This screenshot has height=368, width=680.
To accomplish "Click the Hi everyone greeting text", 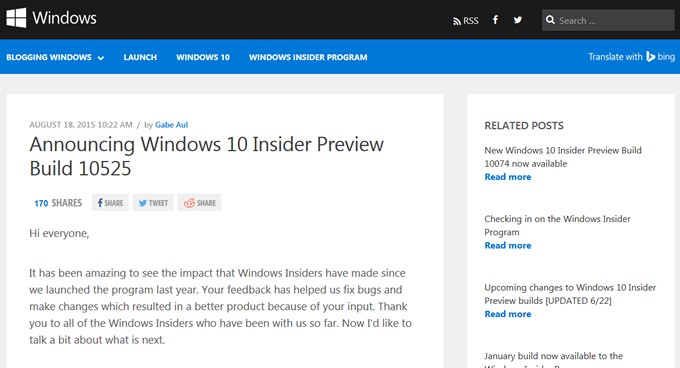I will [59, 234].
